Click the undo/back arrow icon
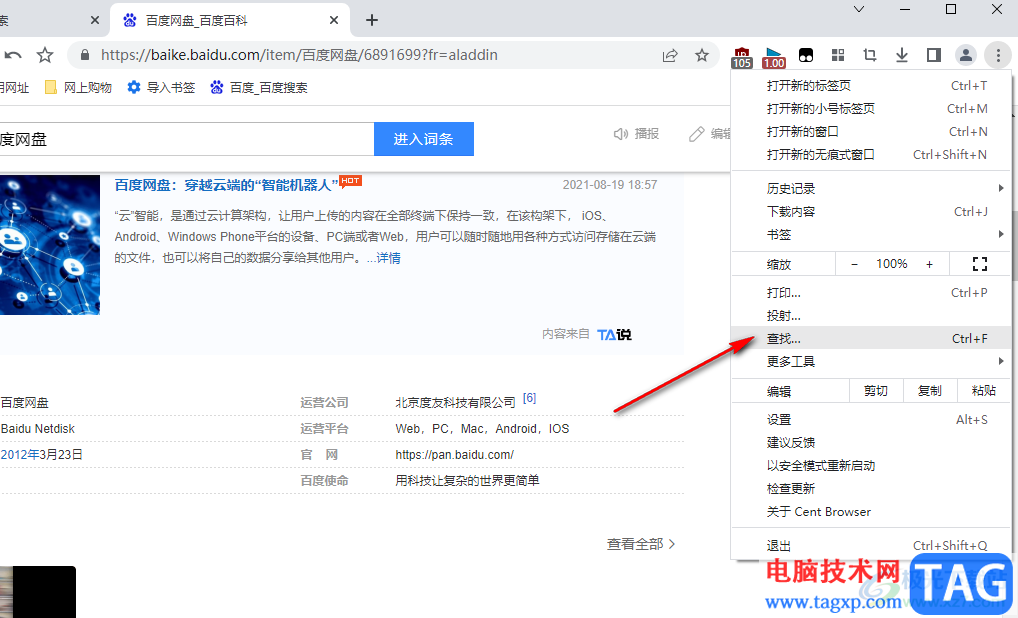The width and height of the screenshot is (1018, 618). (x=13, y=55)
